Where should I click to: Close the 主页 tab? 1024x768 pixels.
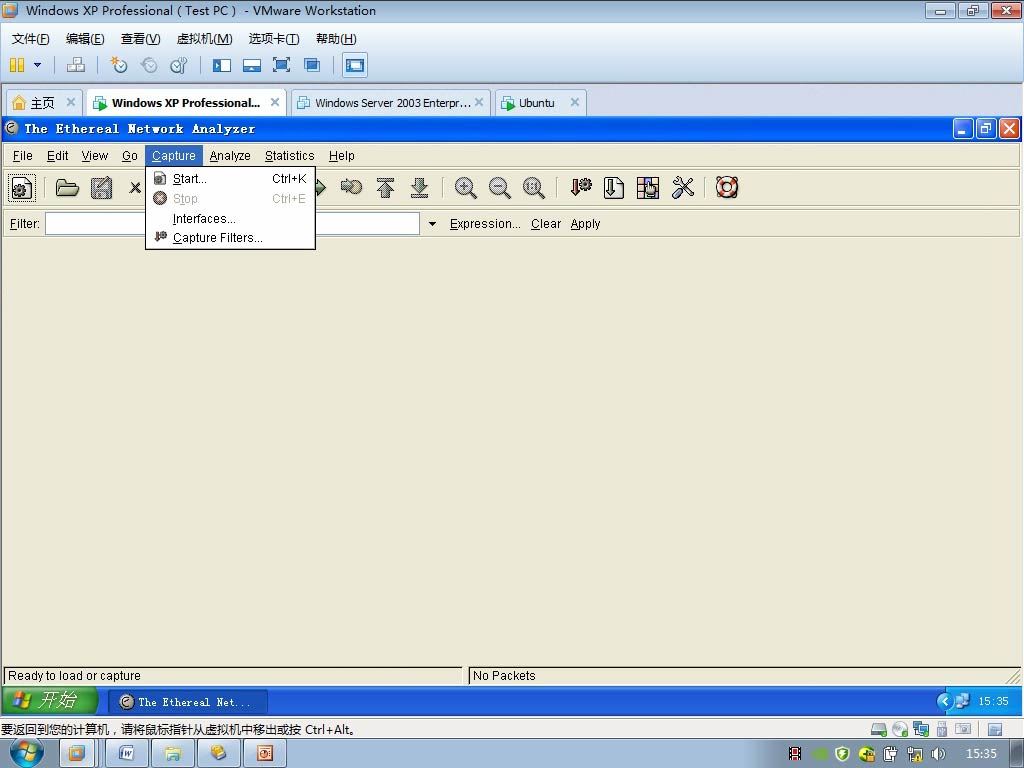(71, 103)
